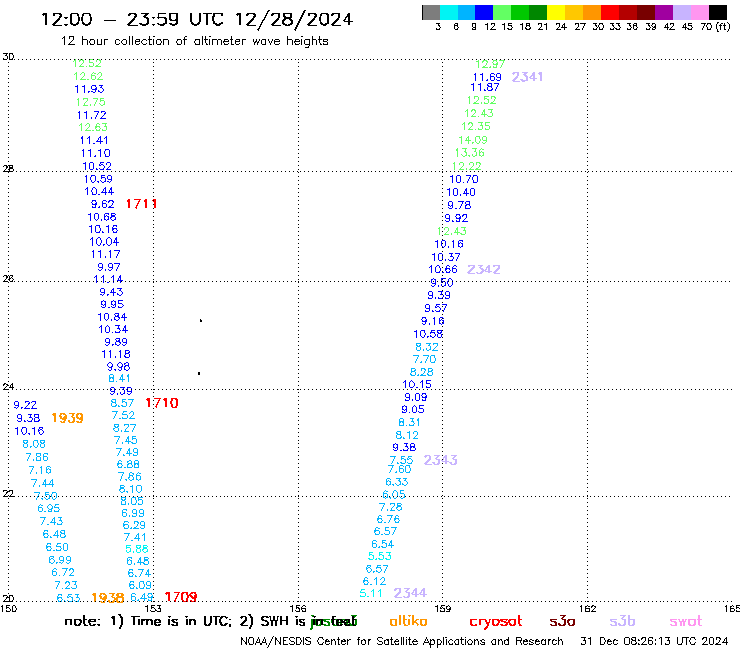This screenshot has width=740, height=650.
Task: Click the wave height value 9.22
Action: click(x=25, y=405)
